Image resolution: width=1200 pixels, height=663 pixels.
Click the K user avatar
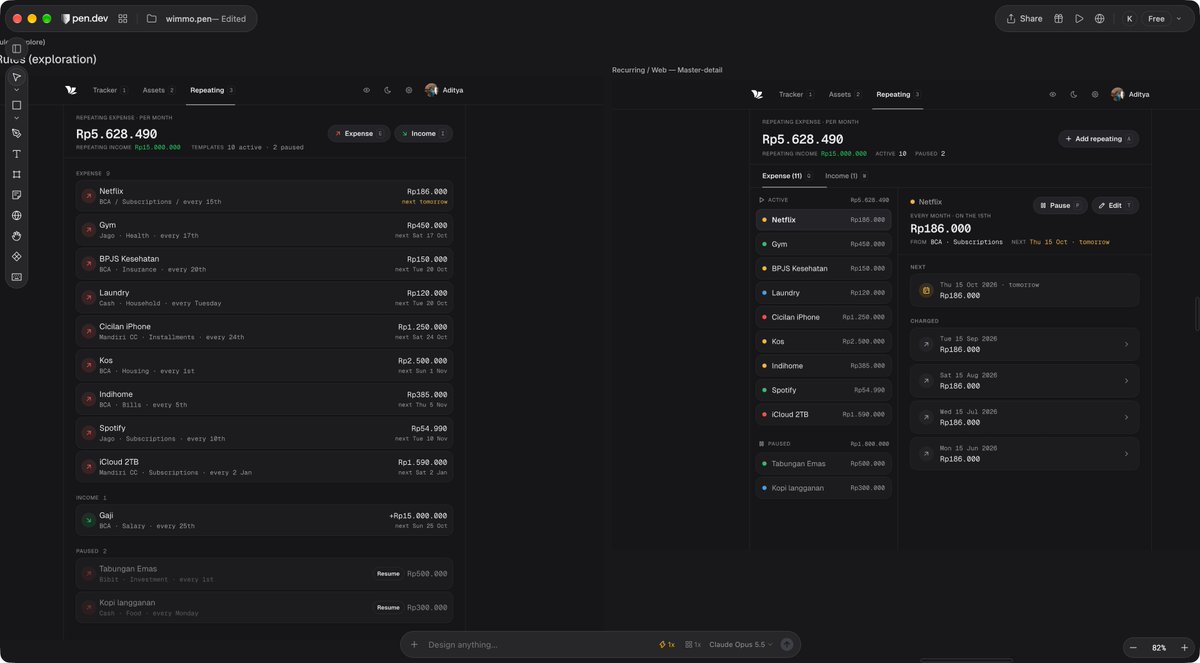click(x=1129, y=19)
